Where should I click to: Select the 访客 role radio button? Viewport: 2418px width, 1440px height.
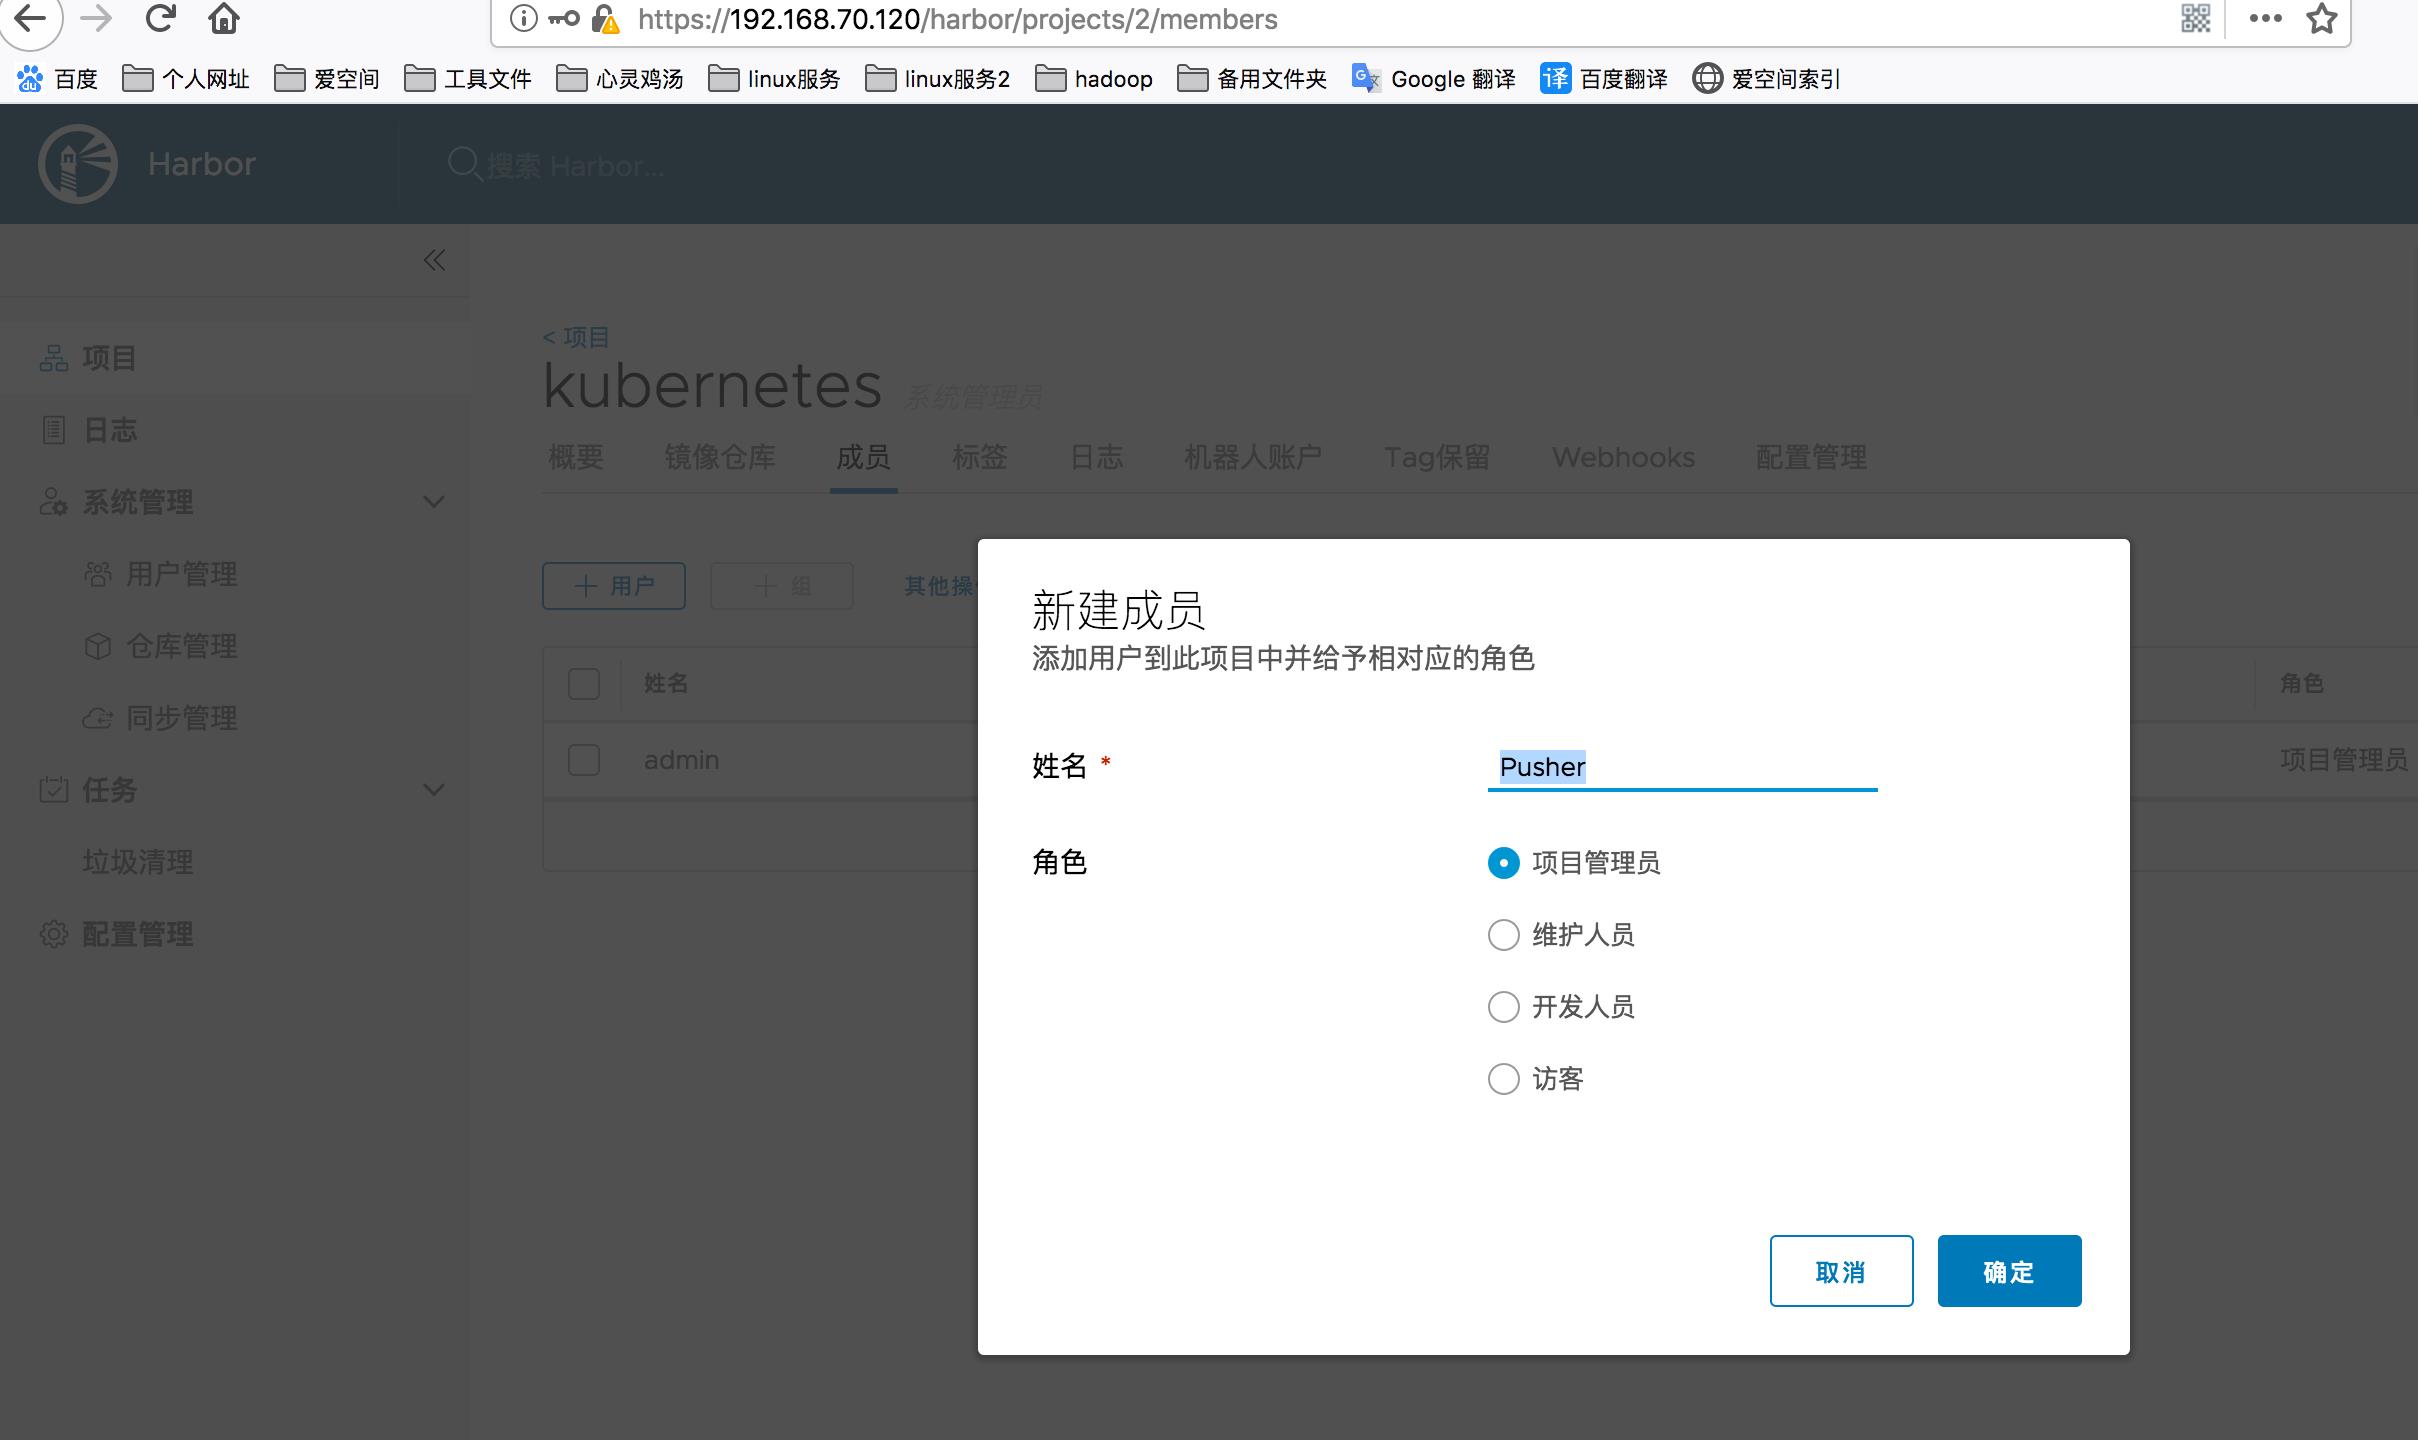coord(1504,1079)
